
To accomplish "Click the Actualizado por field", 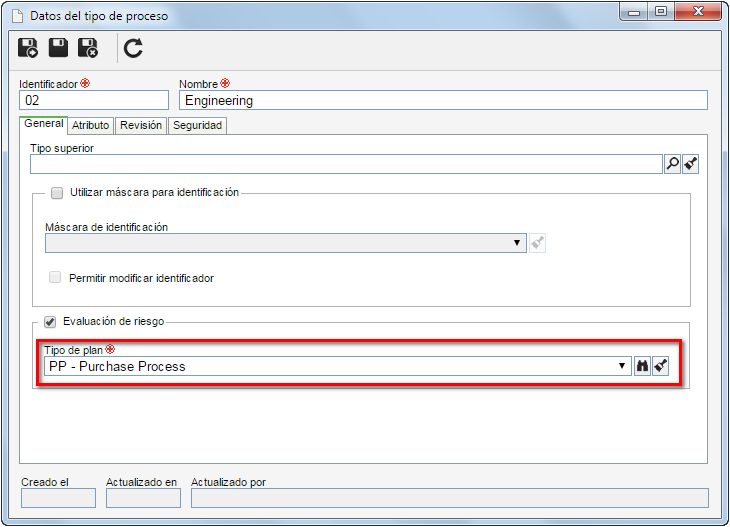I will tap(450, 498).
